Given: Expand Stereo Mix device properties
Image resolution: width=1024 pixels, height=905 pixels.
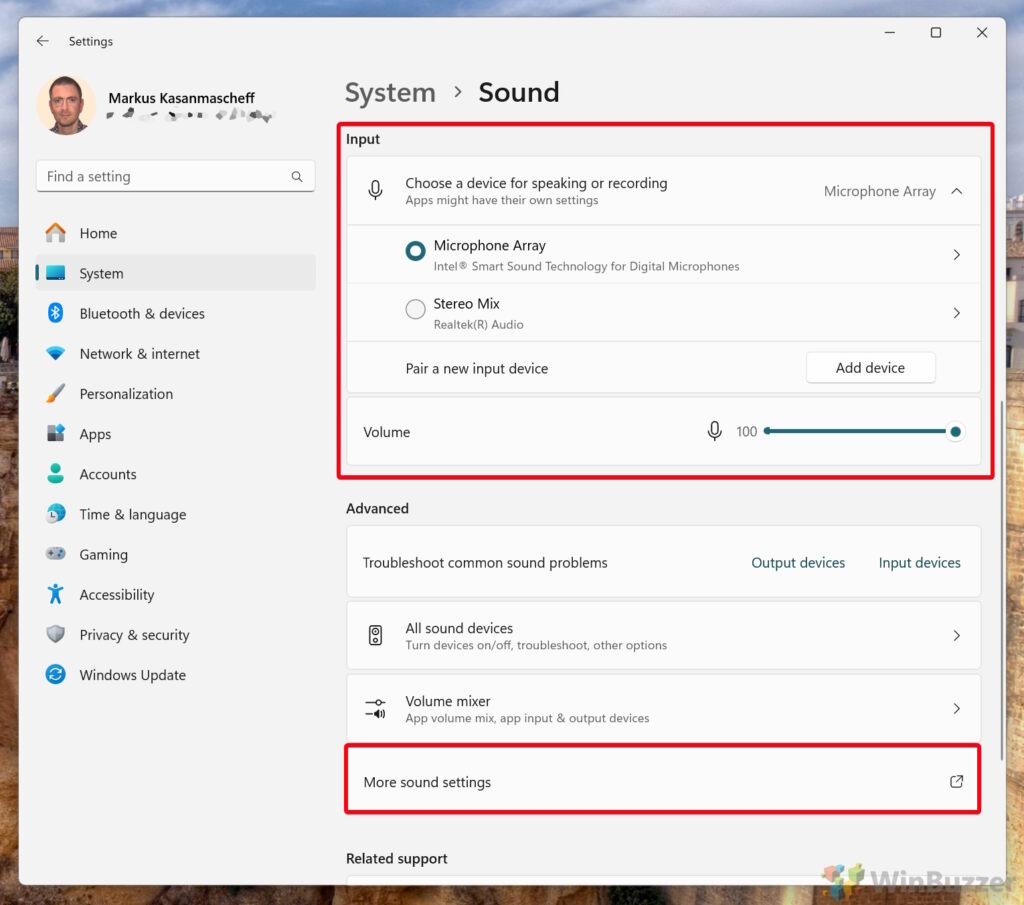Looking at the screenshot, I should click(956, 312).
